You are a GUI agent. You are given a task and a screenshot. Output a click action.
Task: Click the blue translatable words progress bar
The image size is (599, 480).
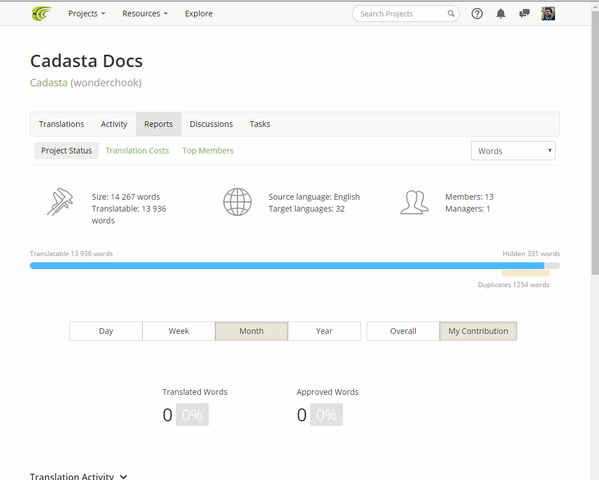click(287, 266)
